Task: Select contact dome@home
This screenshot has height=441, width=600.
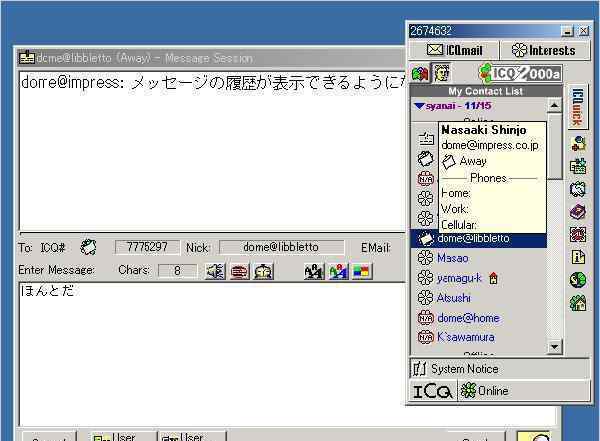Action: pyautogui.click(x=468, y=318)
